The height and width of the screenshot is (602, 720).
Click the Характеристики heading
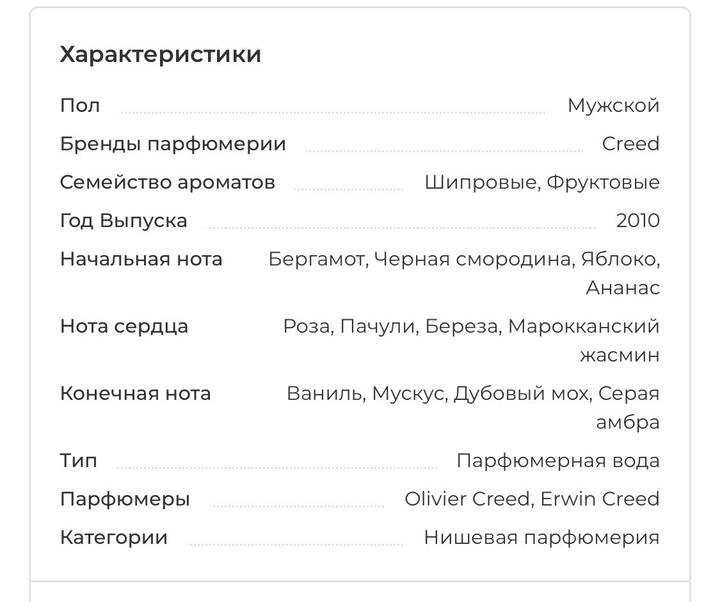click(x=160, y=55)
